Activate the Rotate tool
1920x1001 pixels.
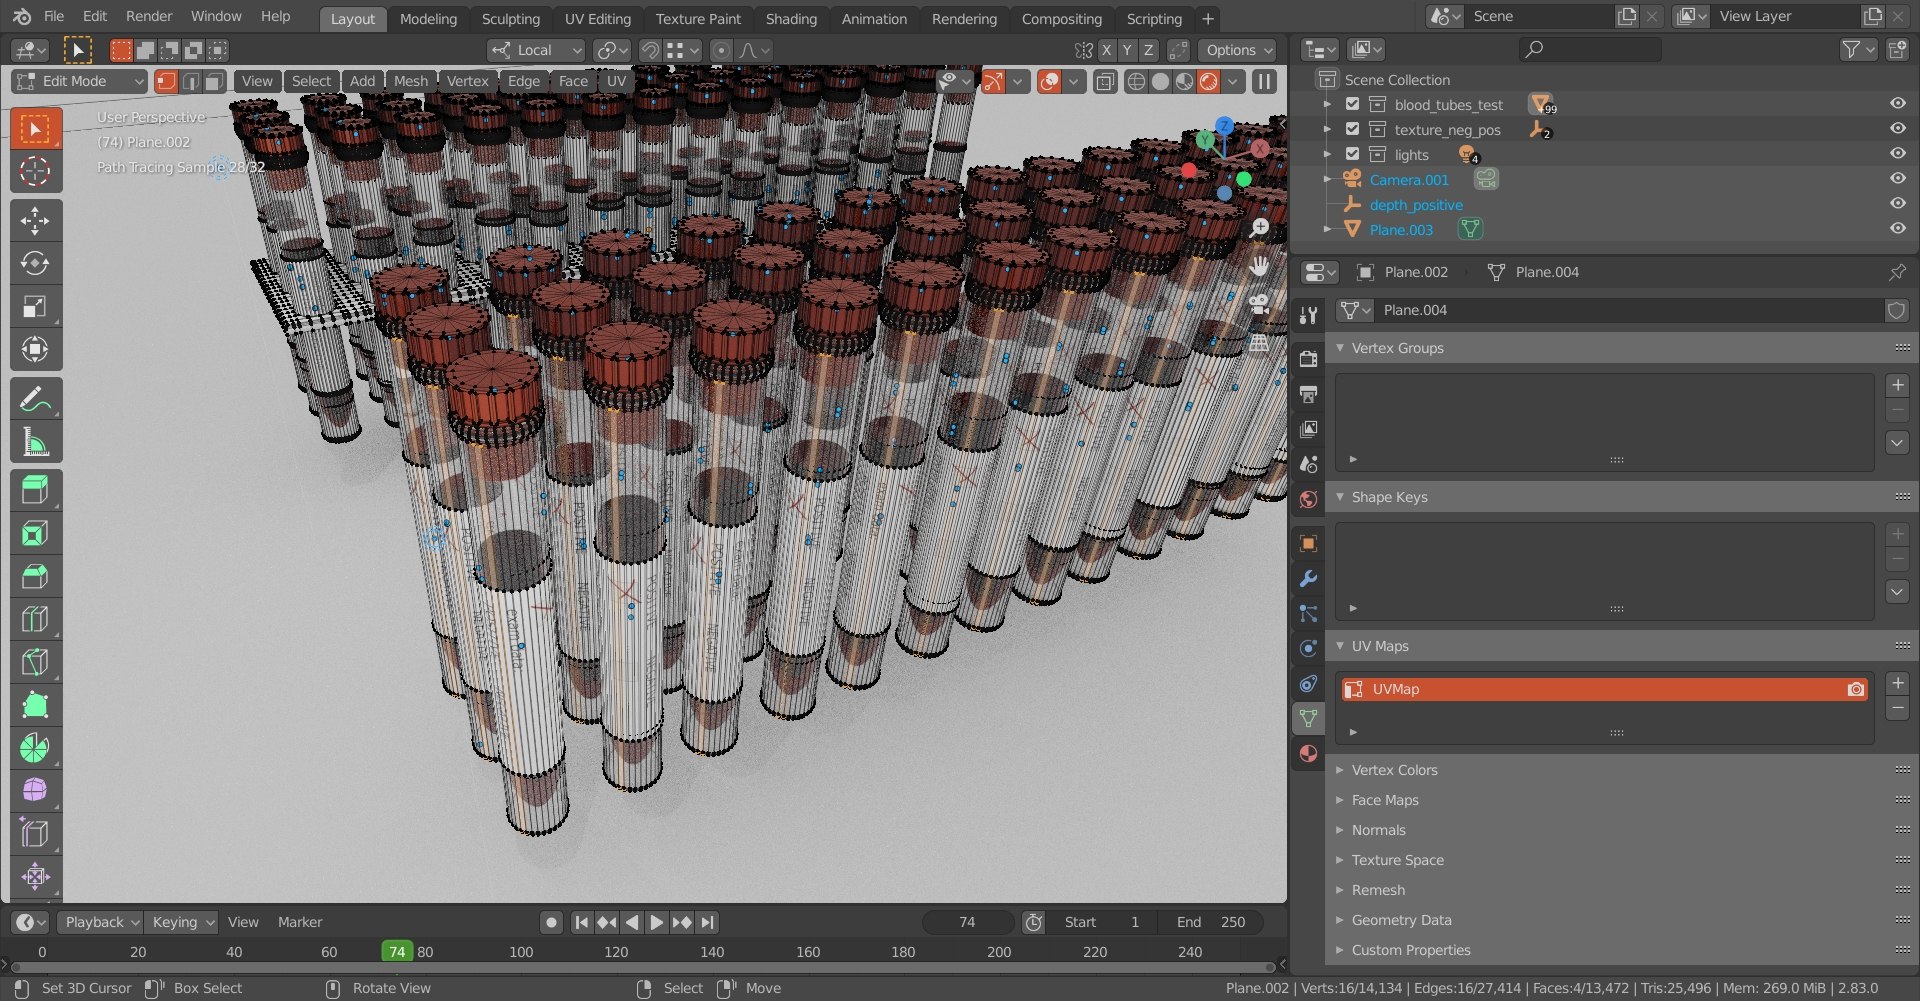[x=36, y=263]
